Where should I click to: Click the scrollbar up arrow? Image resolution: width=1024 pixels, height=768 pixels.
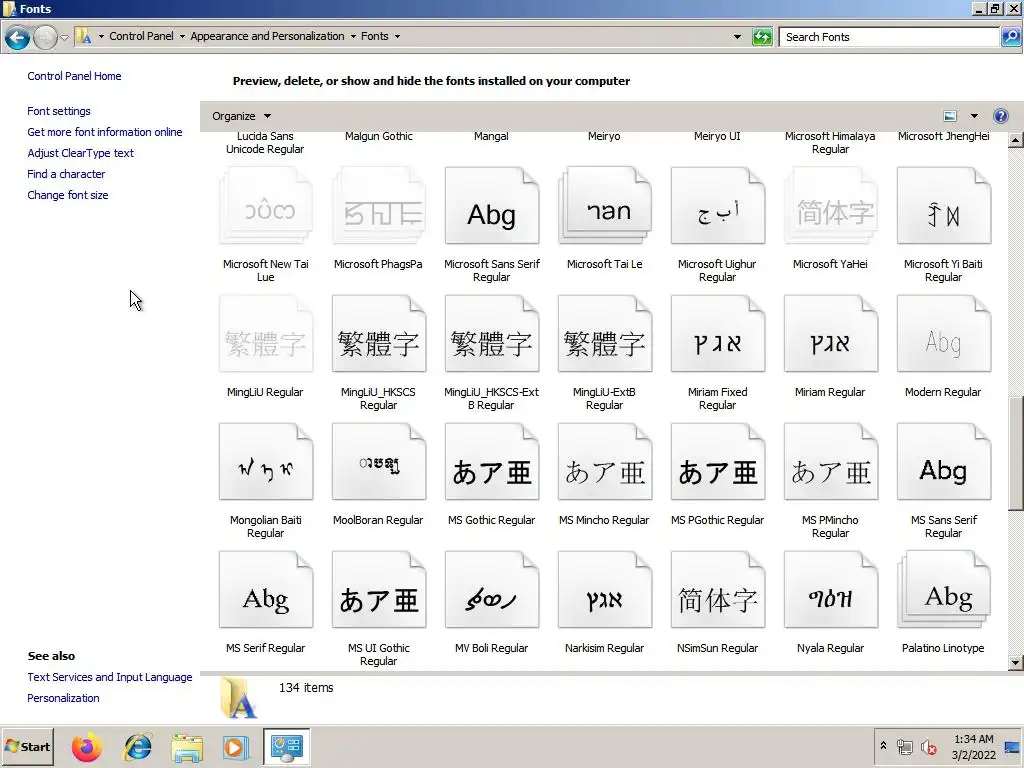click(1016, 140)
